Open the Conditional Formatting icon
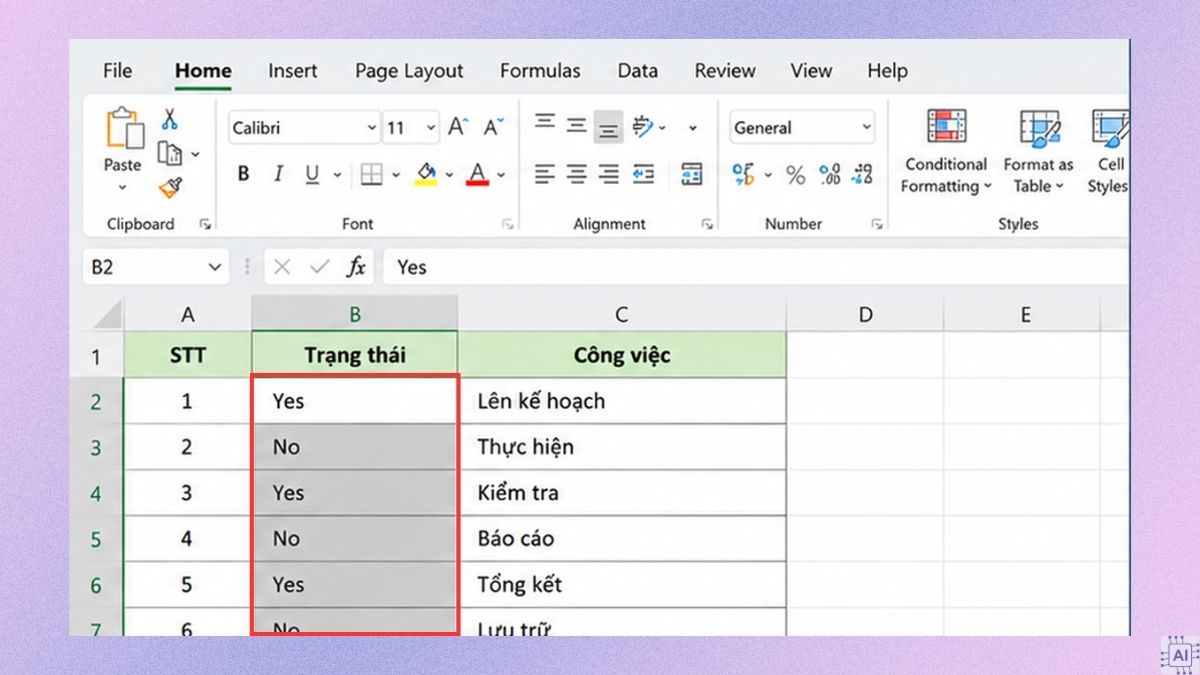 click(x=946, y=127)
